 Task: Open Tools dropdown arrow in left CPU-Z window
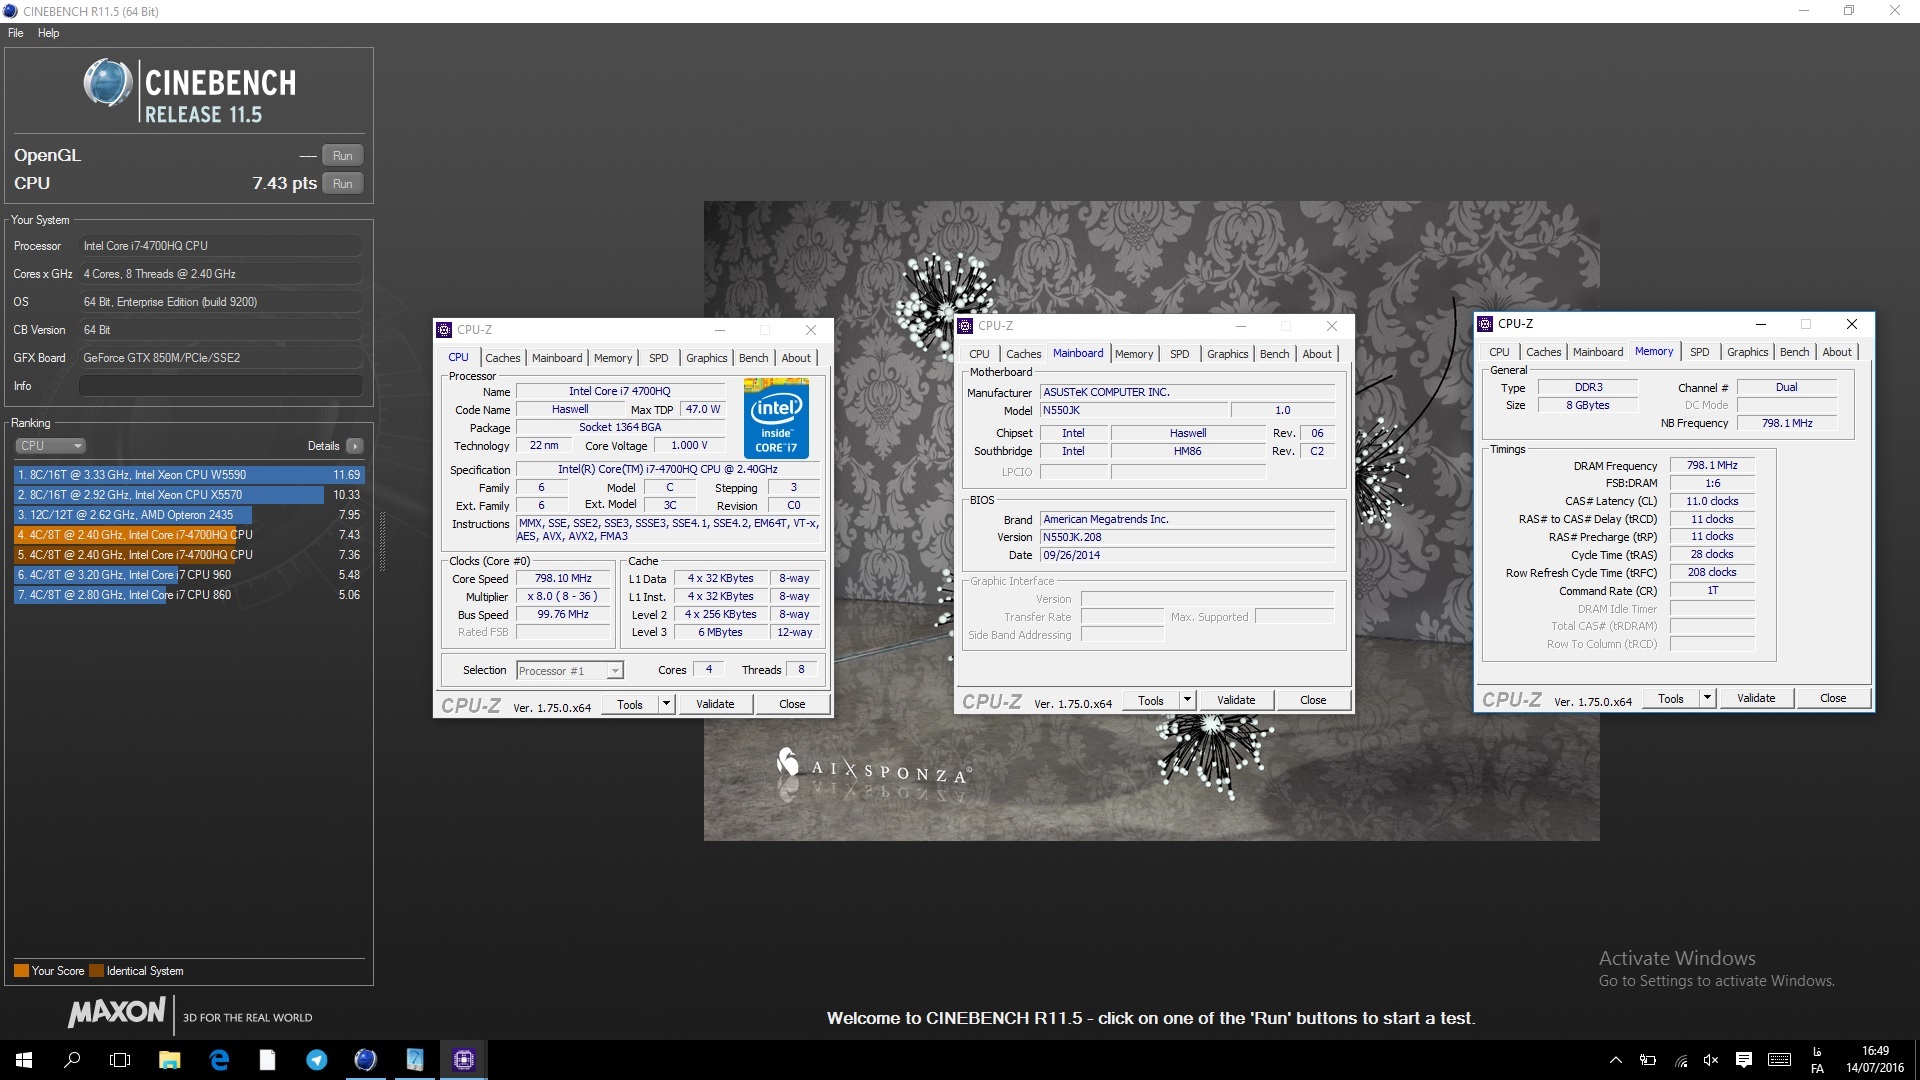click(666, 704)
